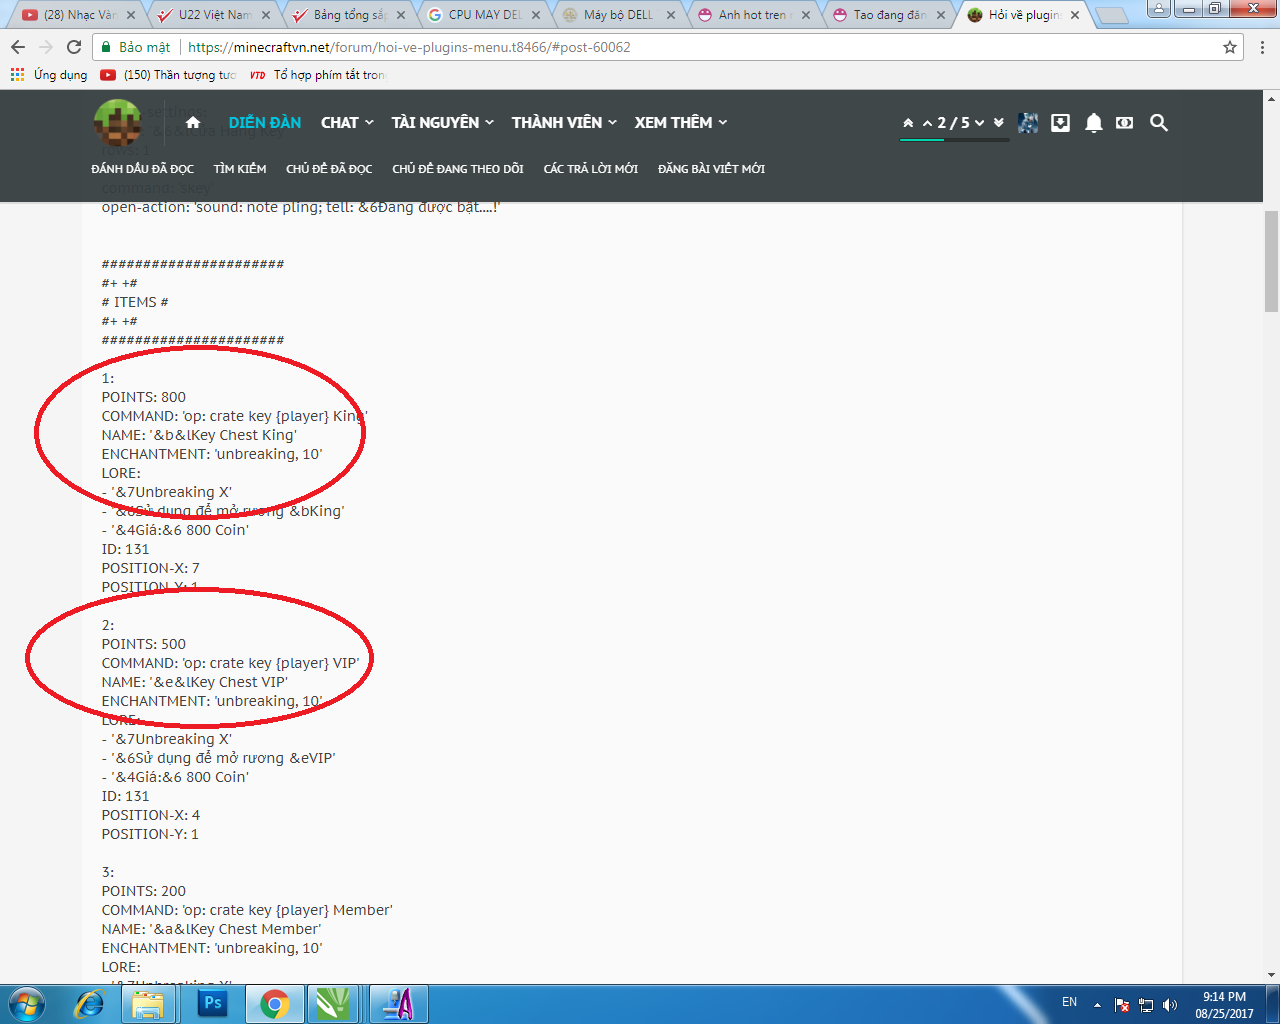This screenshot has height=1024, width=1280.
Task: Switch to the U22 Việt Nam tab
Action: pyautogui.click(x=215, y=15)
